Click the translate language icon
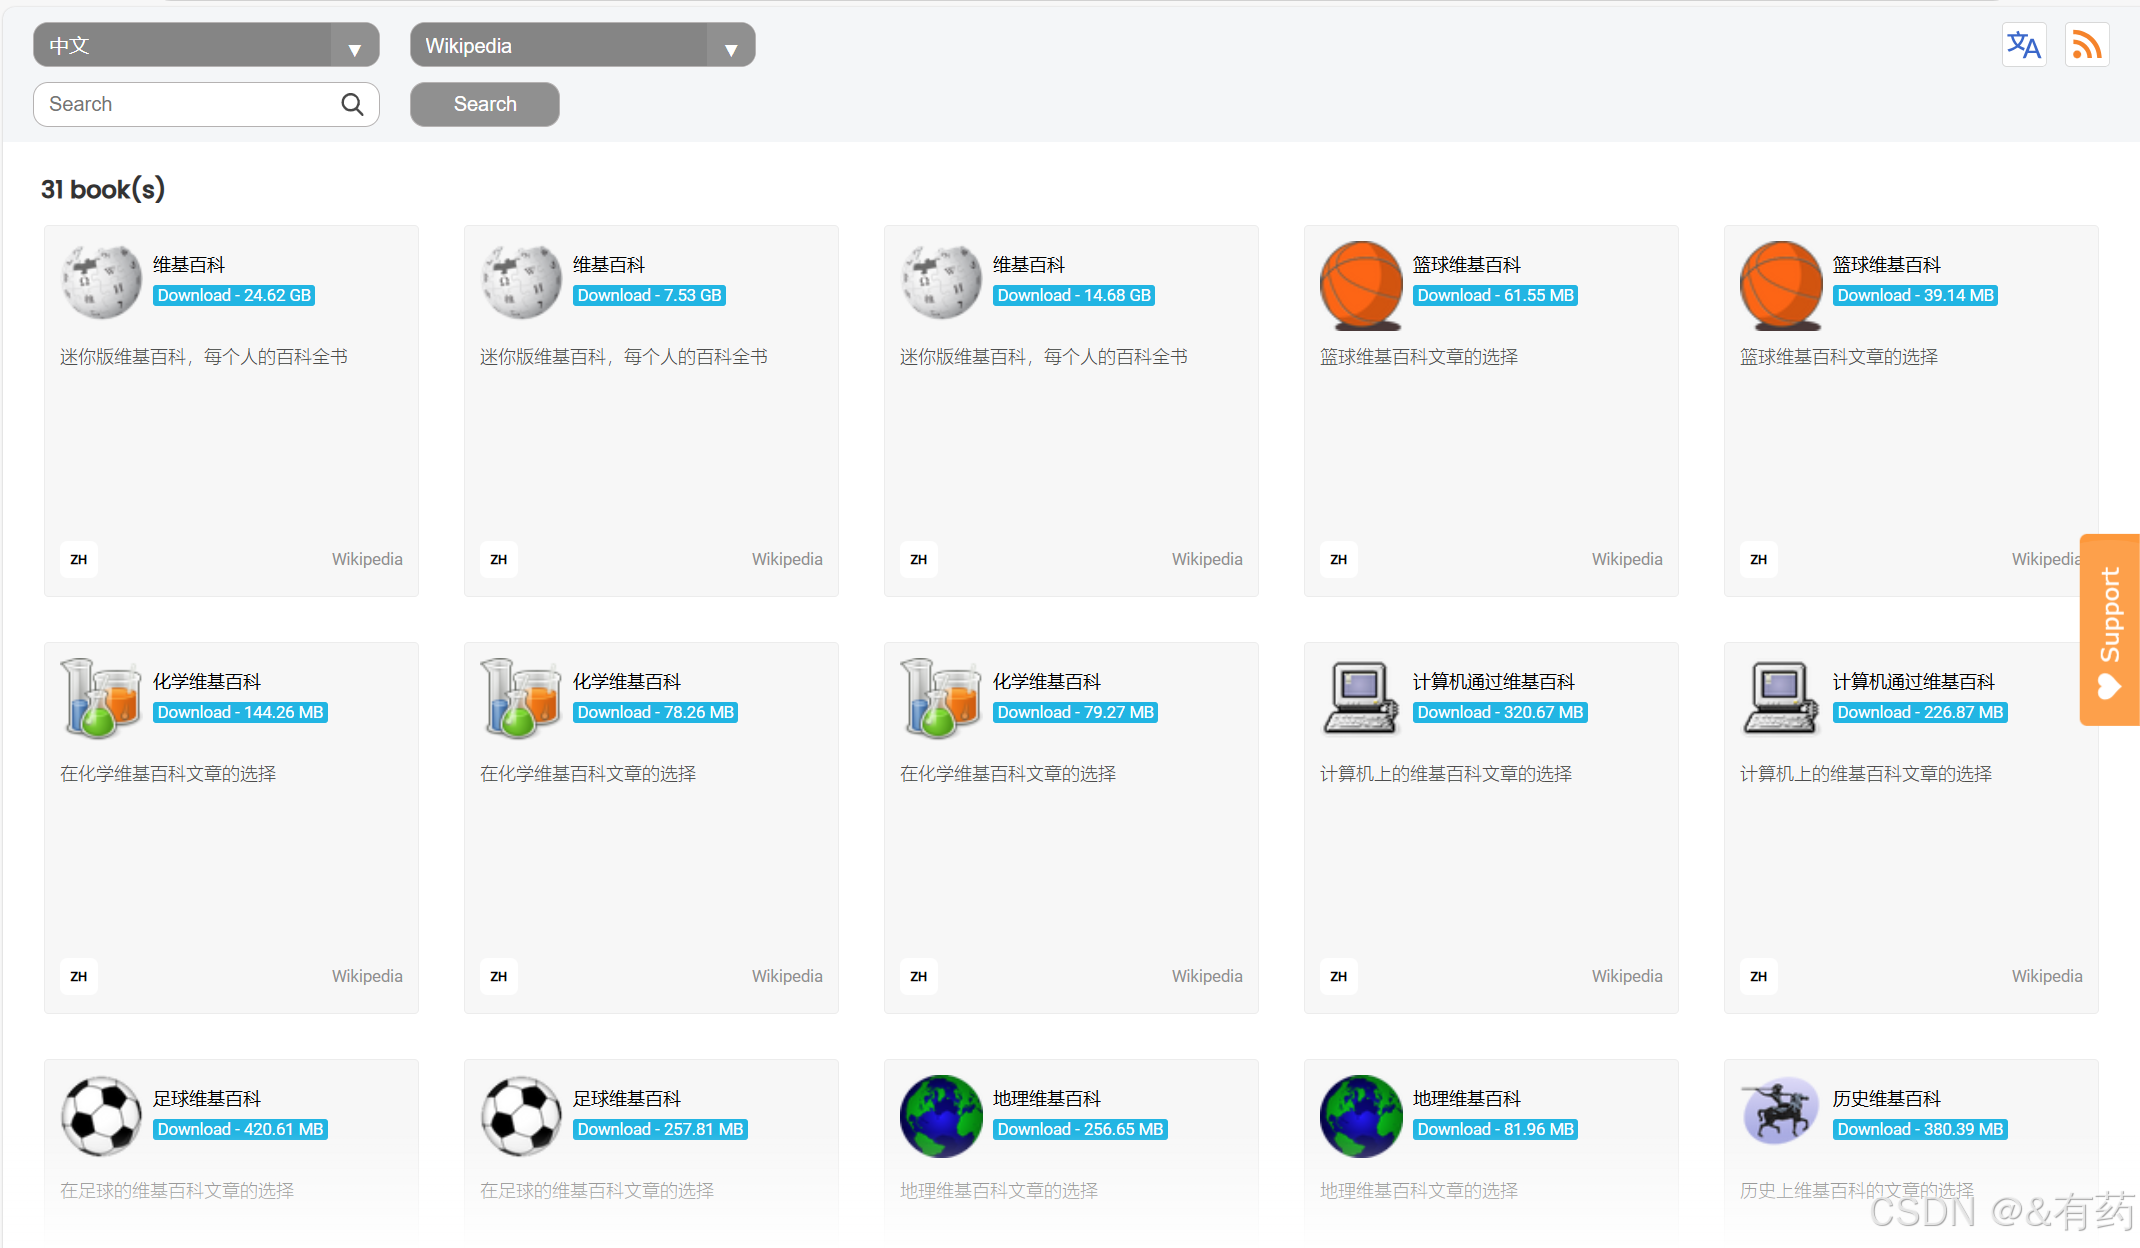2140x1248 pixels. coord(2023,45)
